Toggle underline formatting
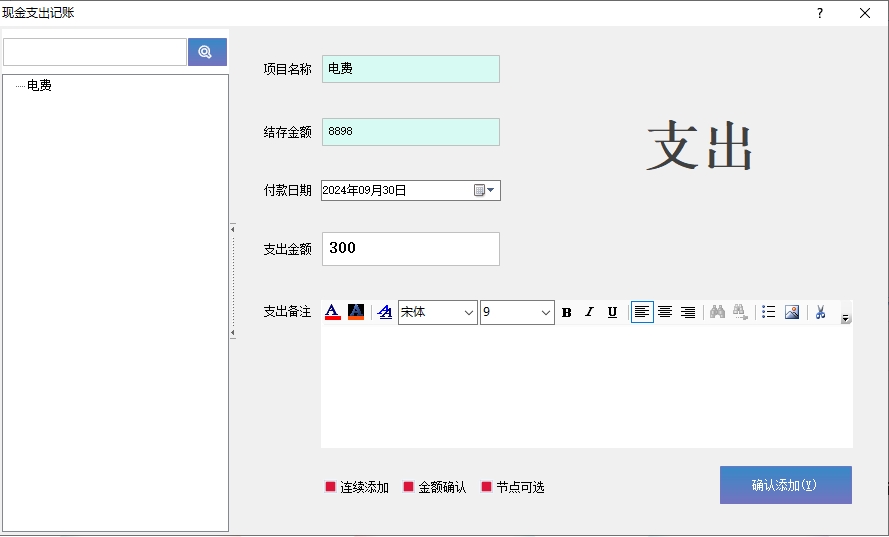This screenshot has height=537, width=889. pyautogui.click(x=612, y=312)
